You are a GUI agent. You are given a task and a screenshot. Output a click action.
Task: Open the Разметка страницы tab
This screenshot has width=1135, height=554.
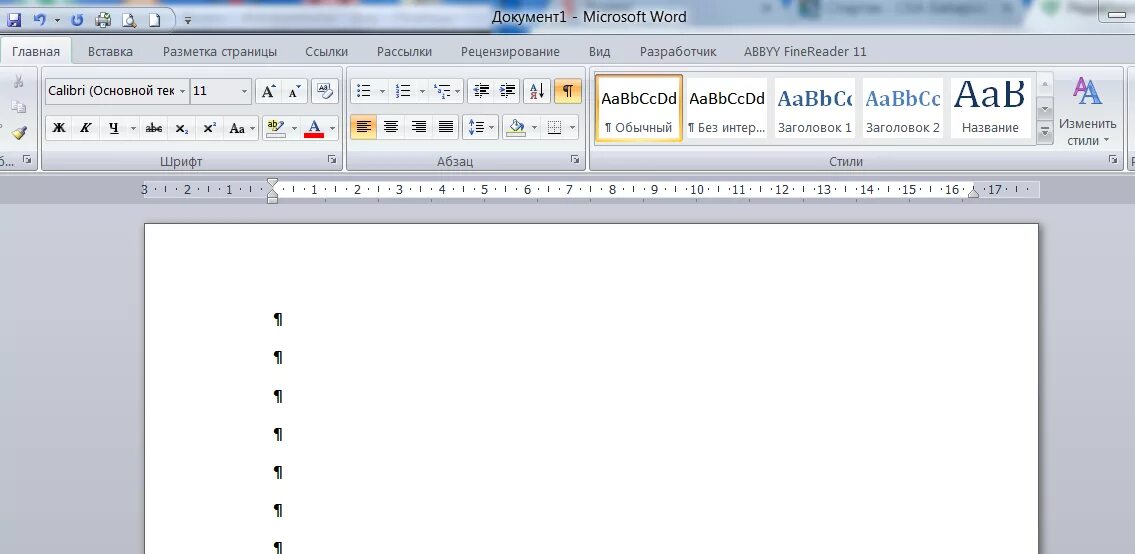click(219, 51)
